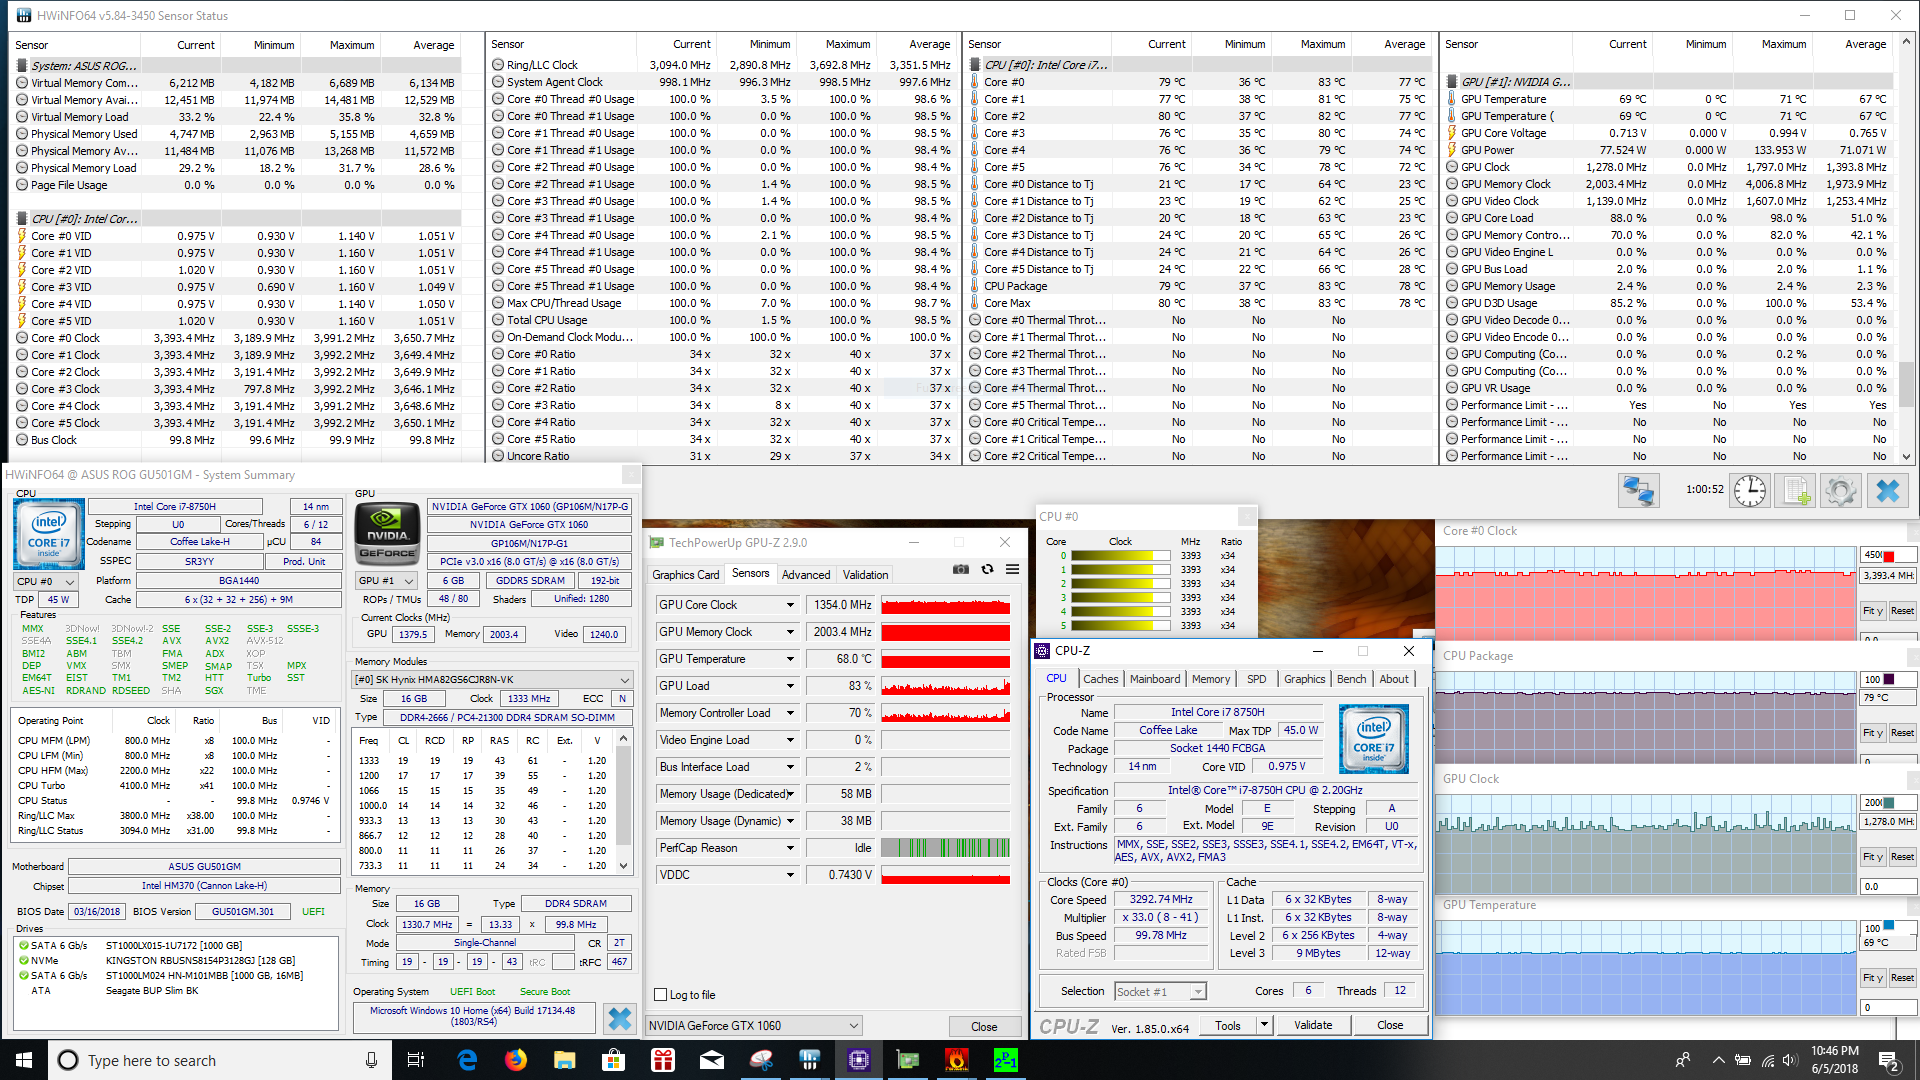
Task: Switch to Graphics Card tab in GPU-Z
Action: [x=686, y=575]
